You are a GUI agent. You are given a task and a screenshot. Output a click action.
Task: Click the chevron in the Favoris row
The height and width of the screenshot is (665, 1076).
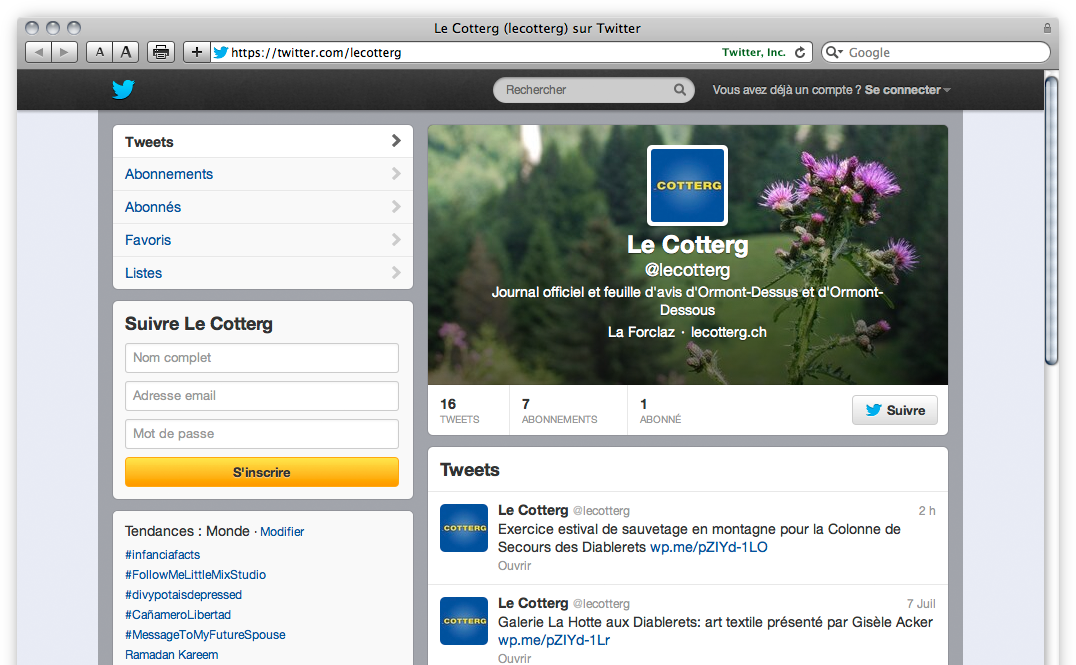coord(396,240)
